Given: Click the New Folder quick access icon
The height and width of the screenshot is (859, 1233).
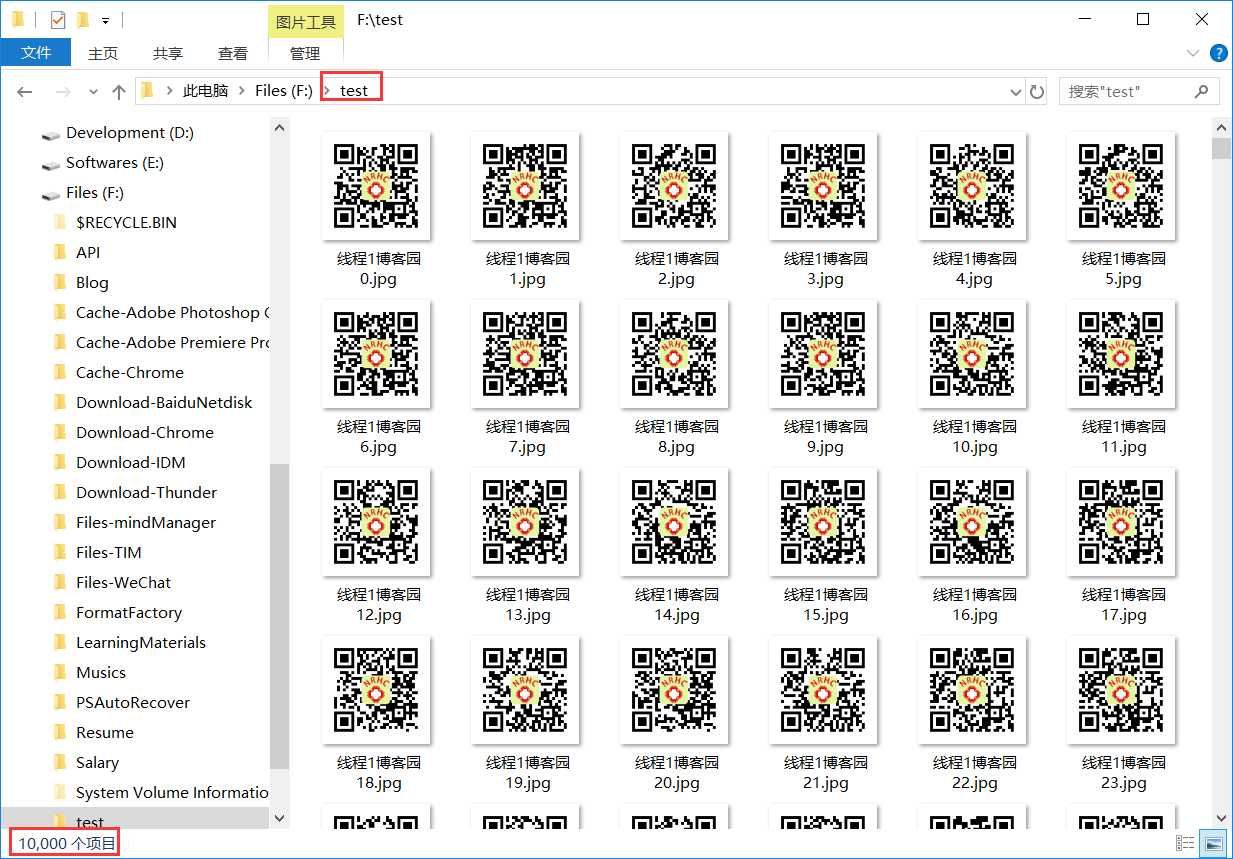Looking at the screenshot, I should [83, 19].
